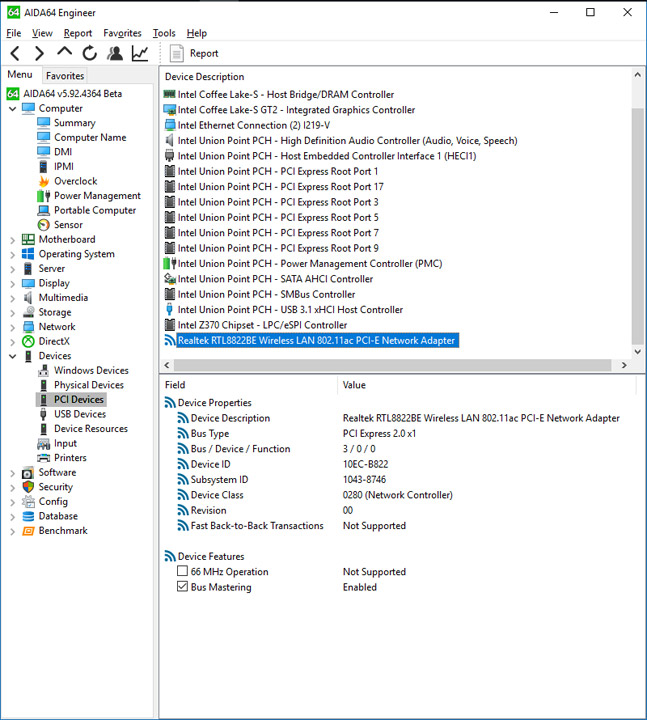Expand the Benchmark tree node
Viewport: 647px width, 720px height.
pyautogui.click(x=12, y=531)
